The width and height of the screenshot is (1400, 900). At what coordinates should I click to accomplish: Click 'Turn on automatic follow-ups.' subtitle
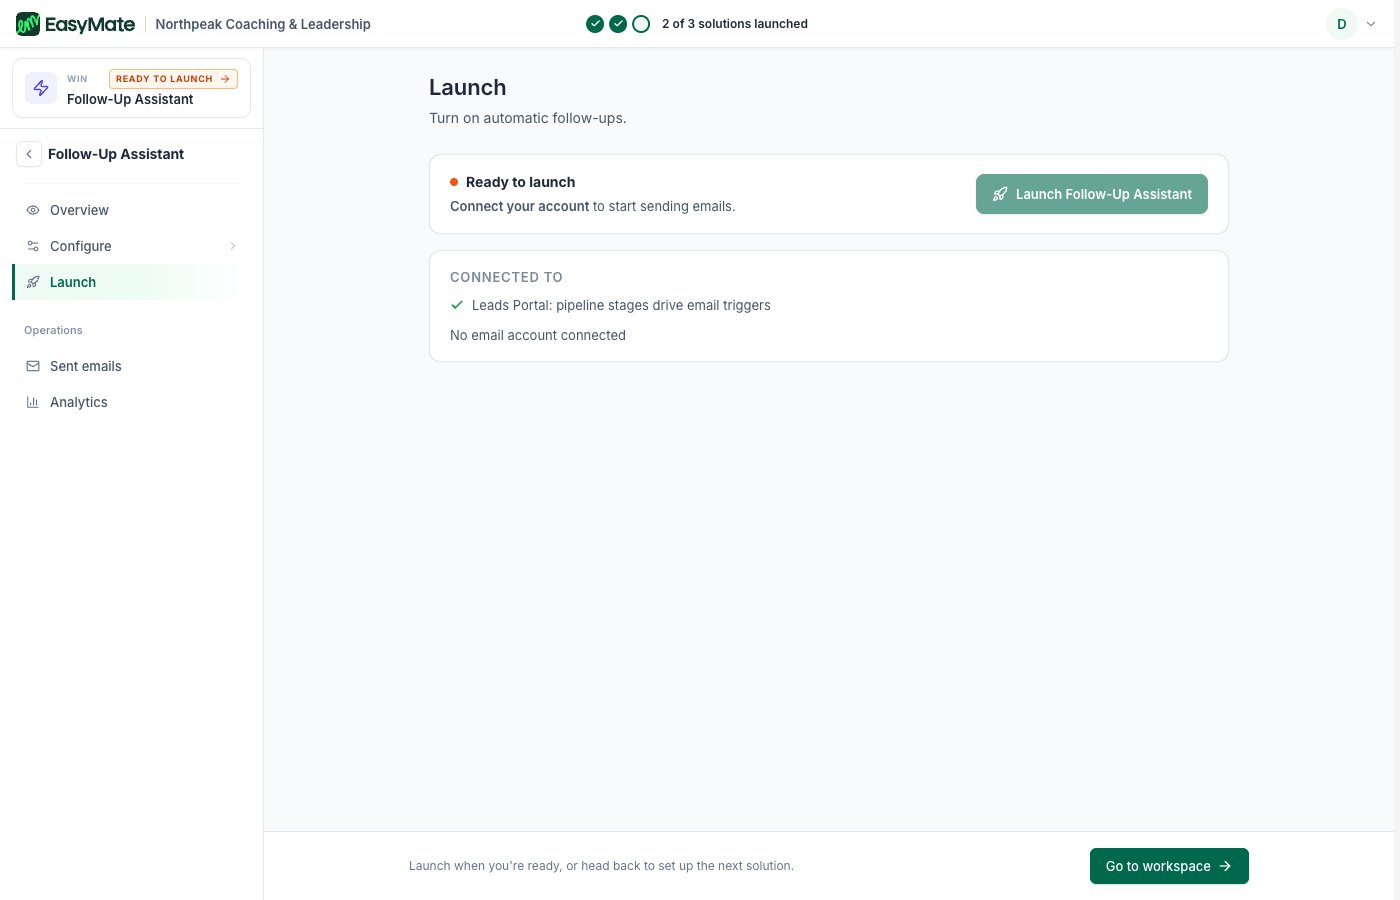(x=528, y=118)
